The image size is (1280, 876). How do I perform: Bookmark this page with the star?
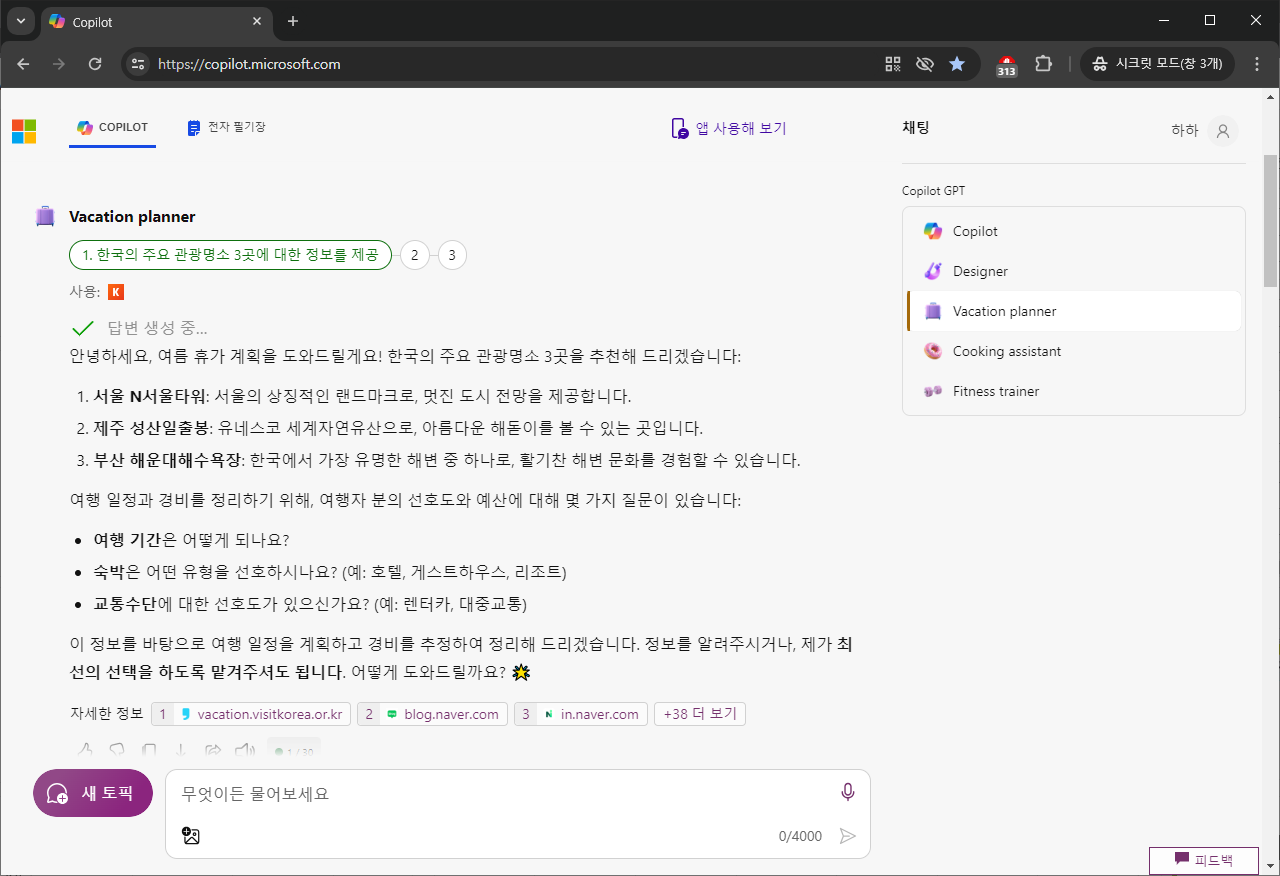(957, 64)
